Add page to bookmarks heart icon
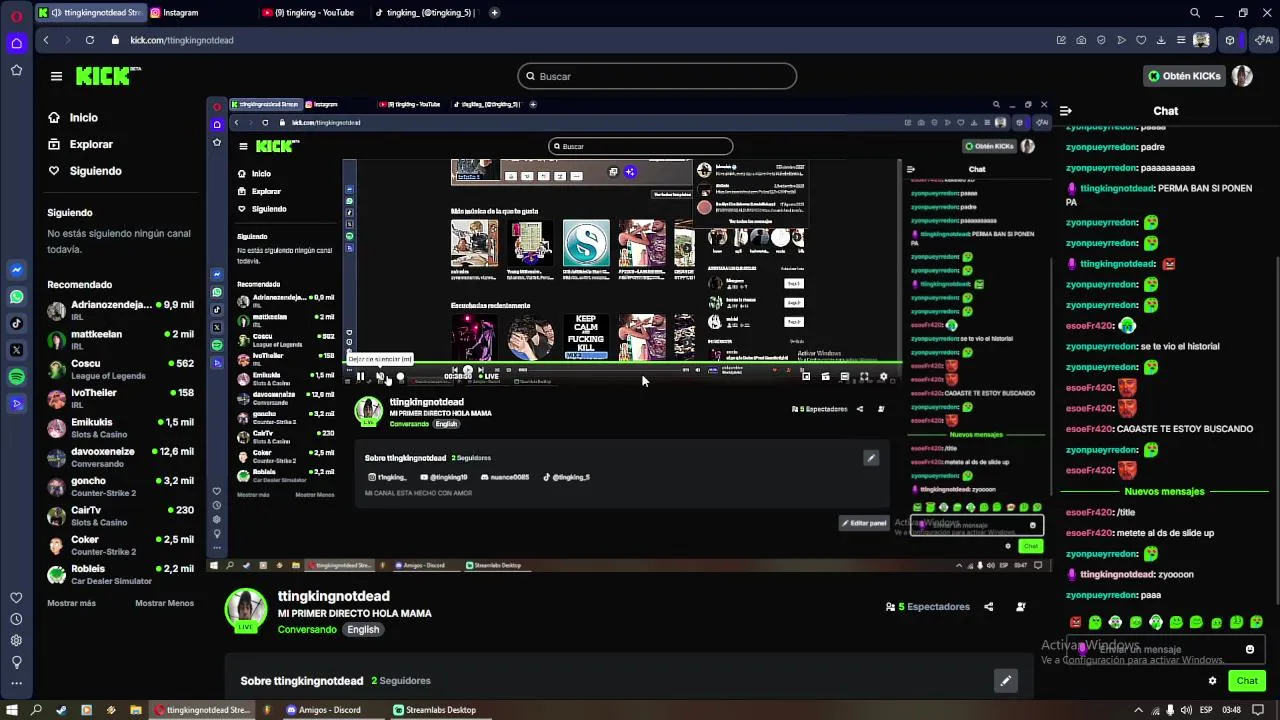The image size is (1280, 720). (x=1141, y=40)
